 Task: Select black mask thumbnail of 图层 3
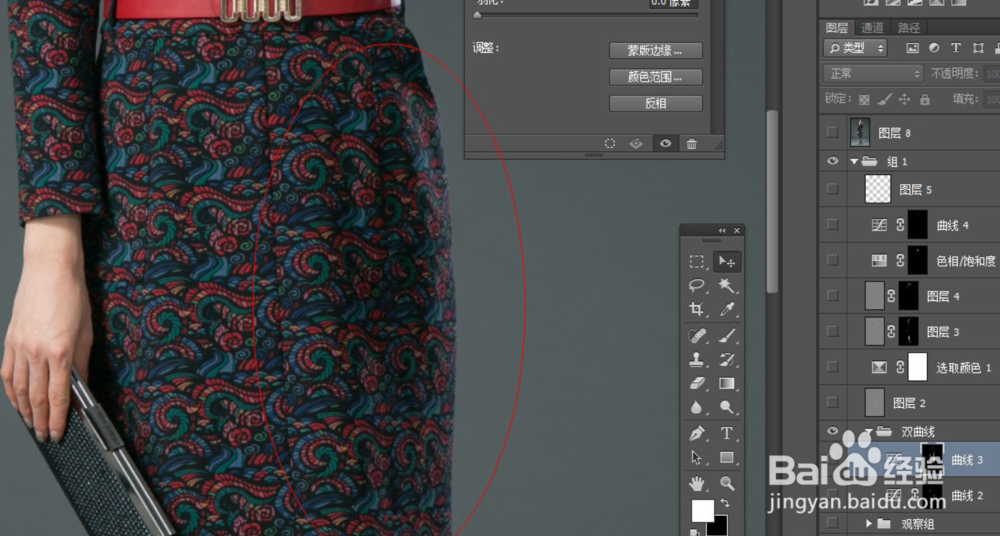[x=909, y=331]
